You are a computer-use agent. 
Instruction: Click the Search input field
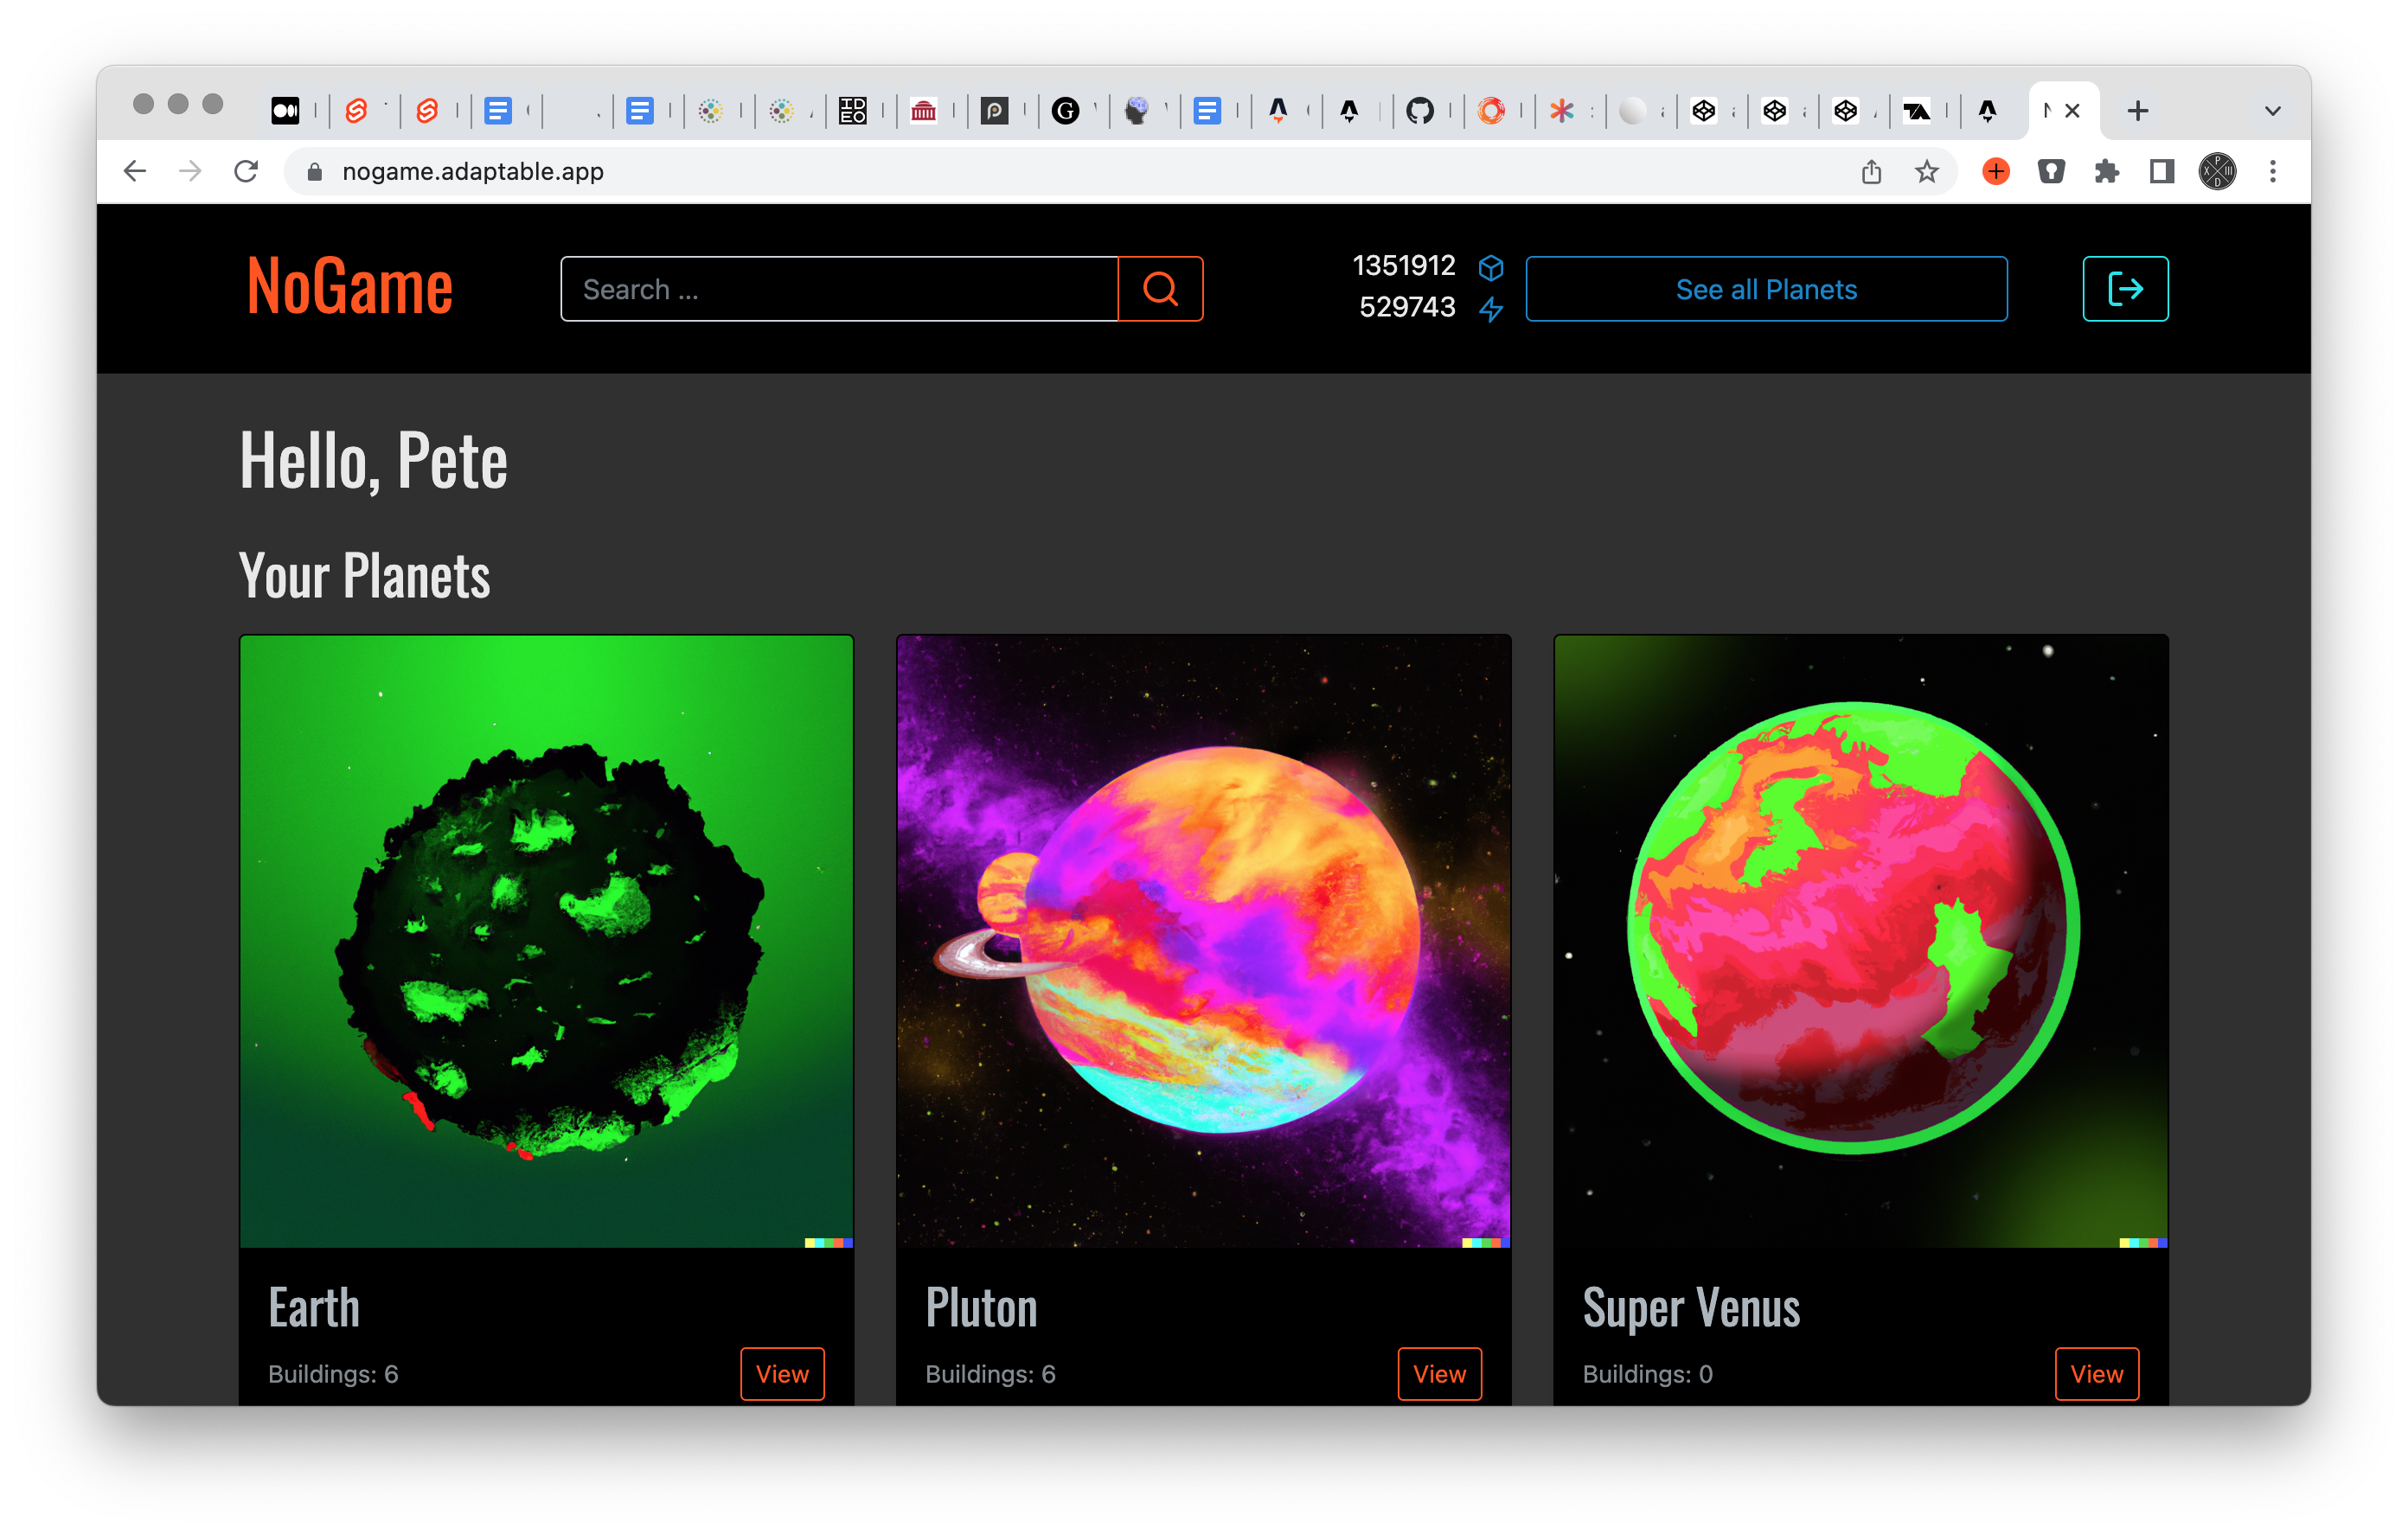click(x=841, y=290)
